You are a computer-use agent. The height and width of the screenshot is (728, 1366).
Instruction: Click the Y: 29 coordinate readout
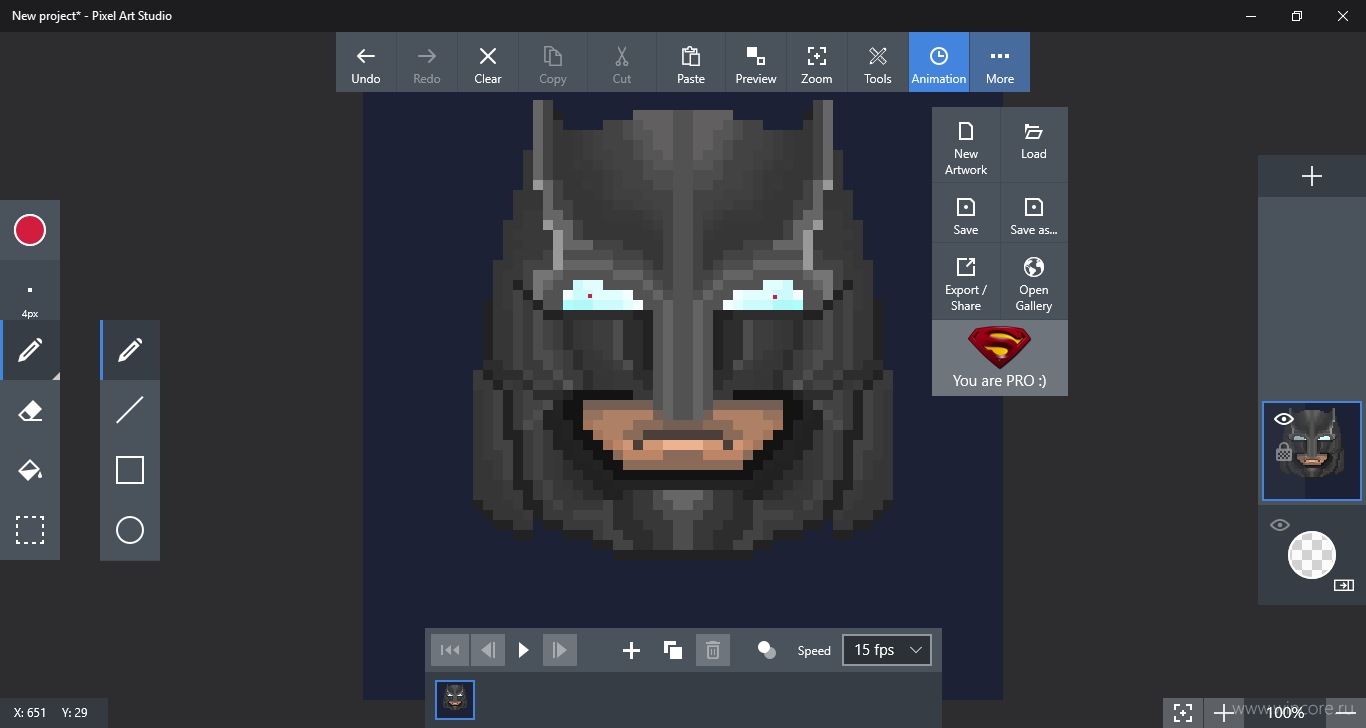coord(75,713)
